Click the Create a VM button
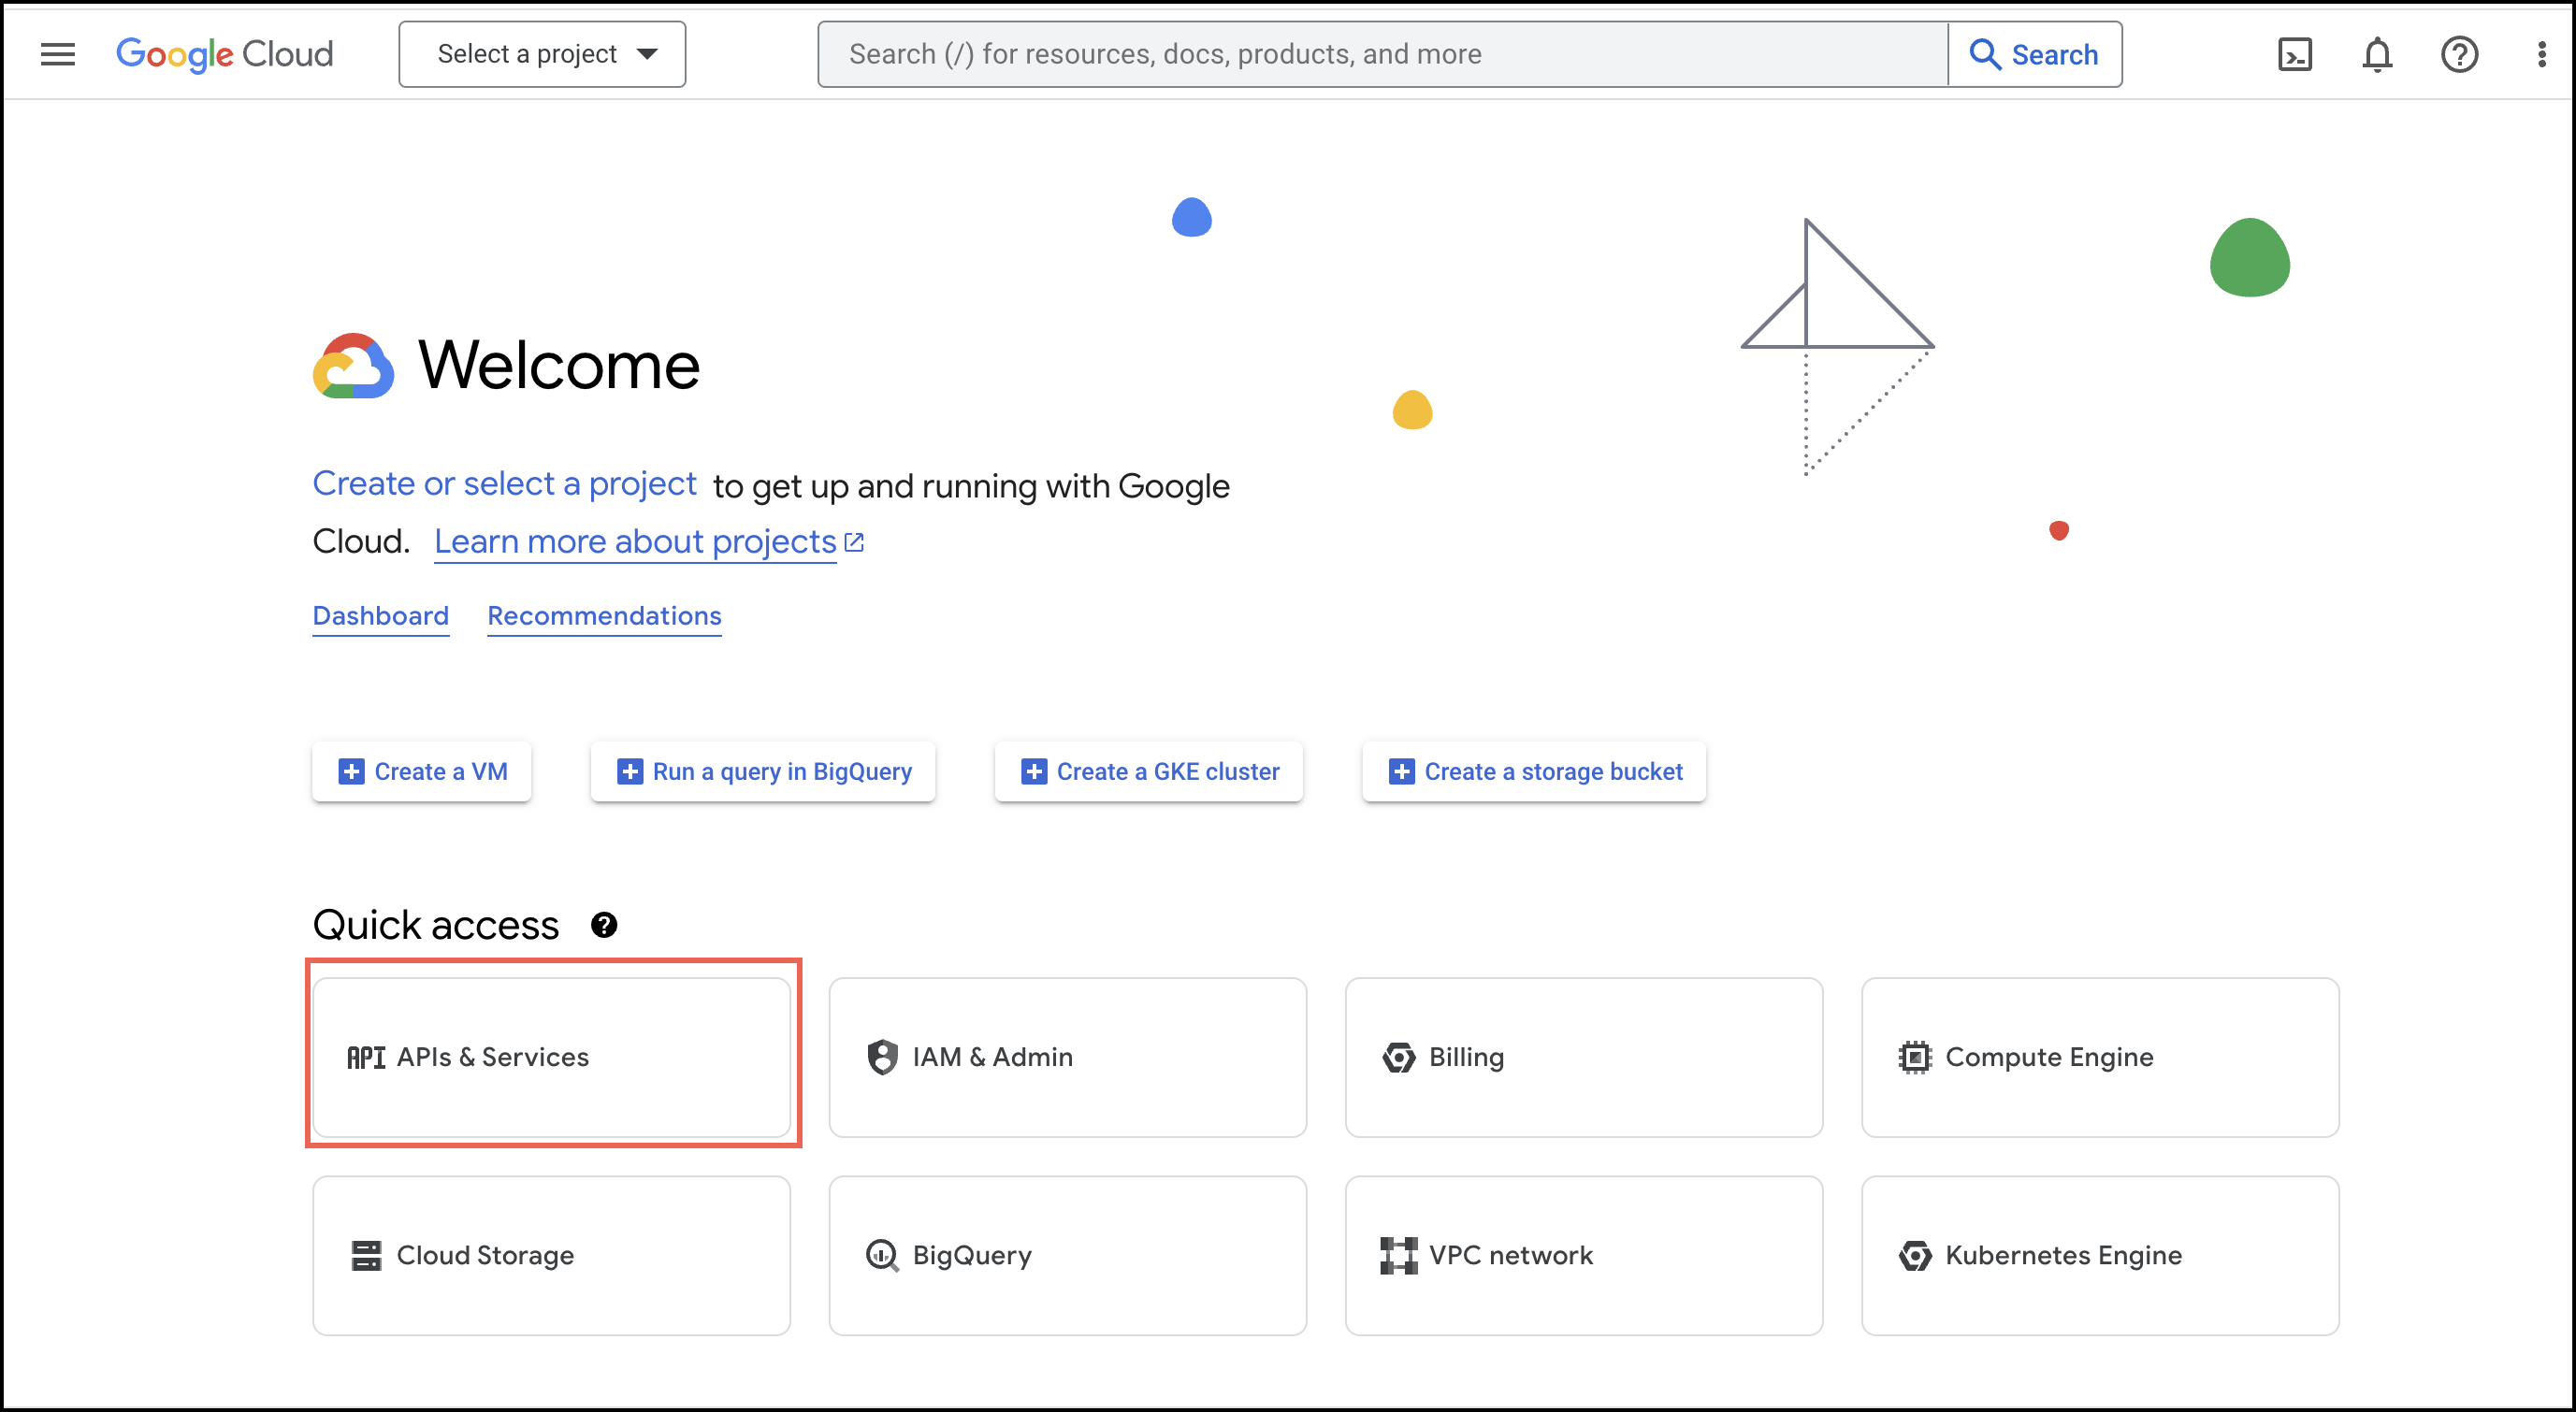Image resolution: width=2576 pixels, height=1412 pixels. pyautogui.click(x=421, y=771)
